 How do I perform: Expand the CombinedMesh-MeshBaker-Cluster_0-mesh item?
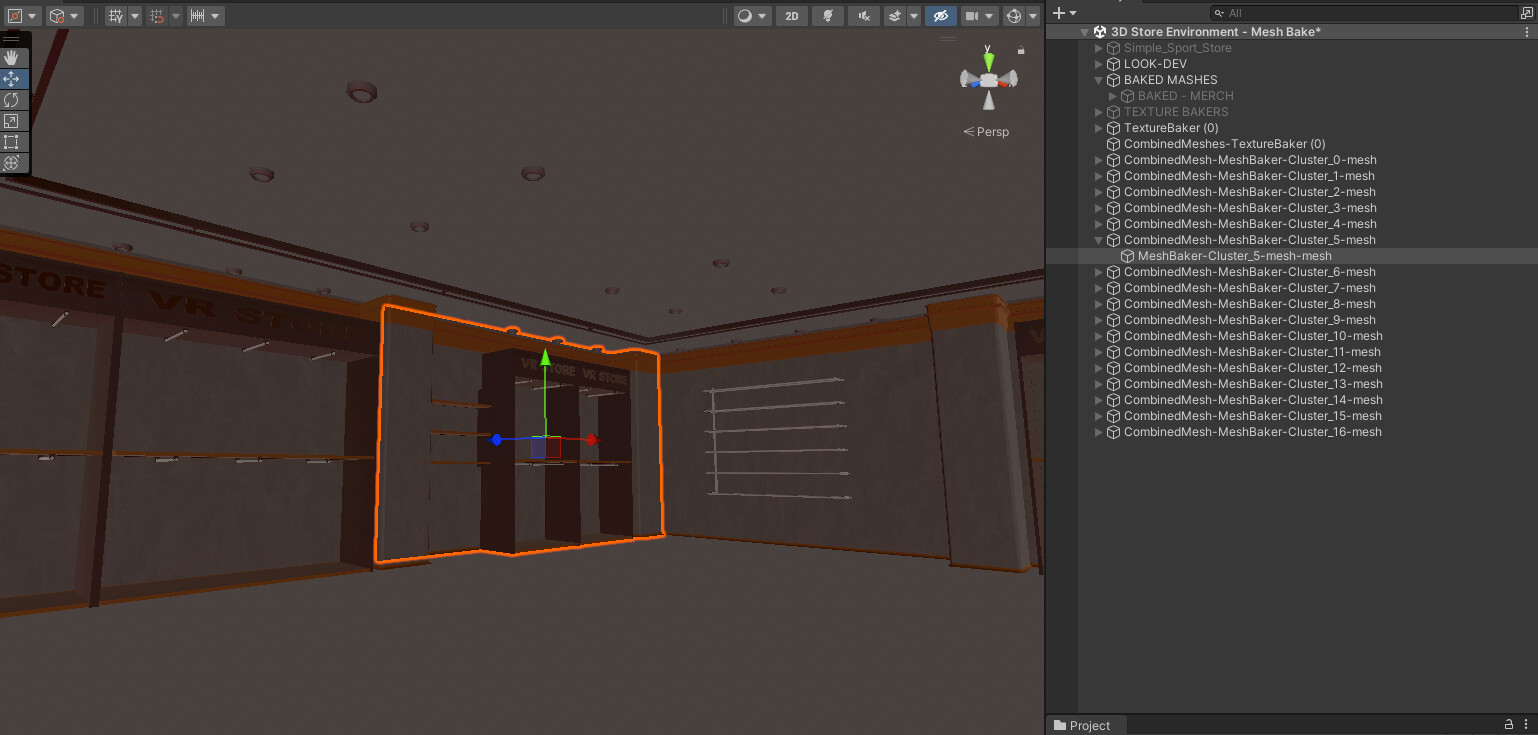click(1098, 159)
